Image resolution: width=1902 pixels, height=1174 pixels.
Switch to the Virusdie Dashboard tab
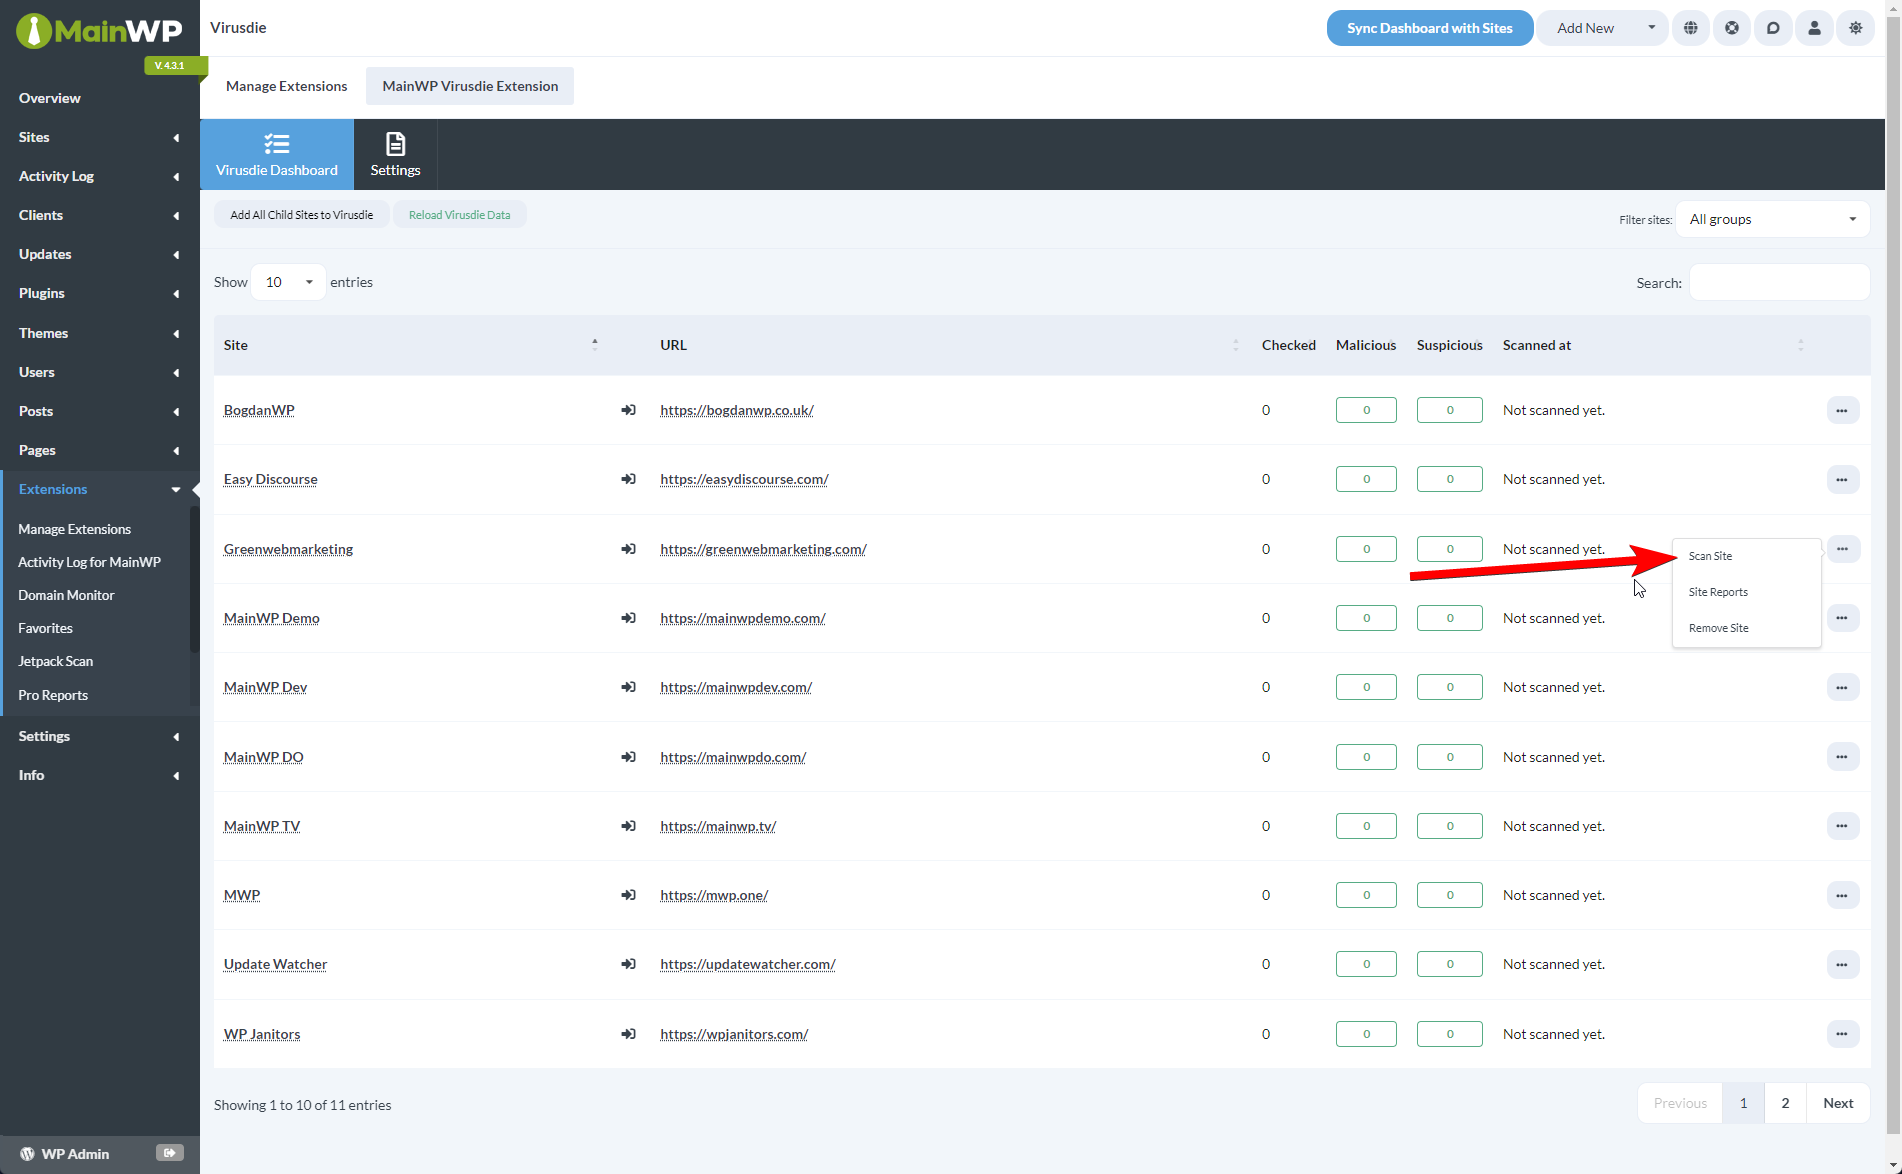click(277, 155)
